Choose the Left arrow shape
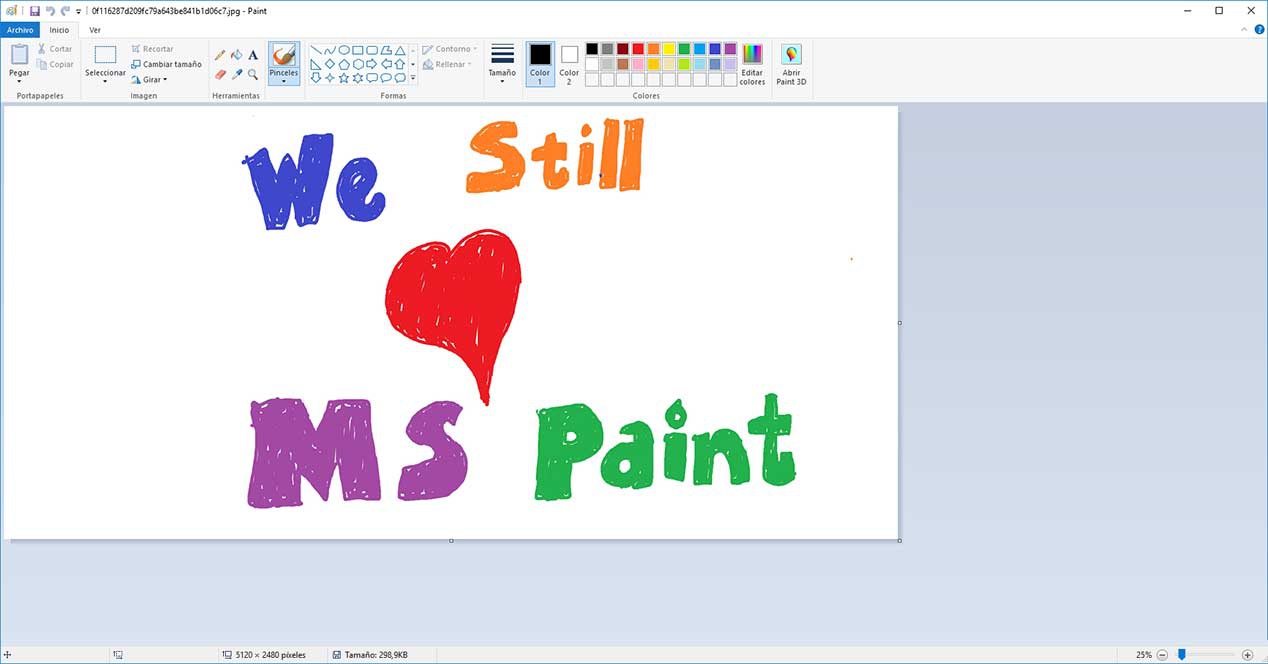This screenshot has height=664, width=1268. [386, 64]
